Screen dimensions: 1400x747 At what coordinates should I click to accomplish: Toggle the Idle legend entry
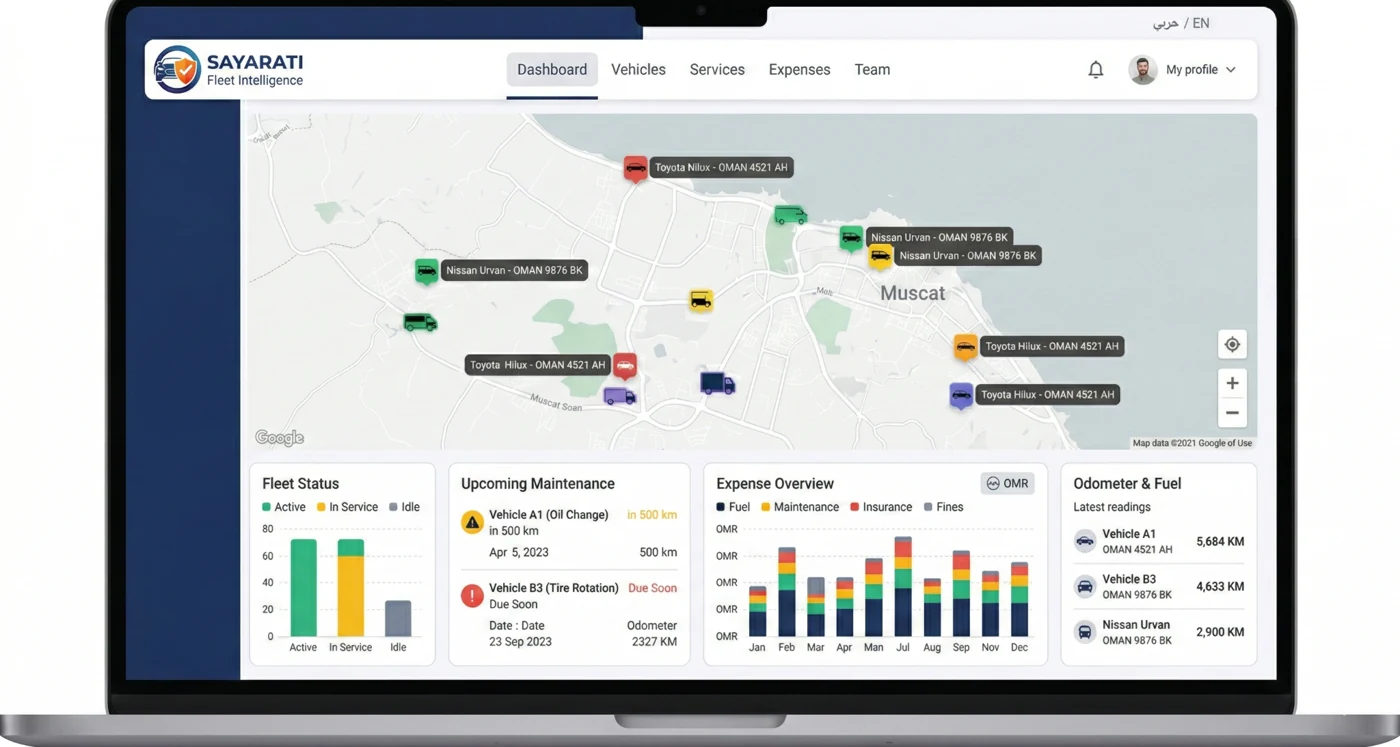tap(404, 507)
